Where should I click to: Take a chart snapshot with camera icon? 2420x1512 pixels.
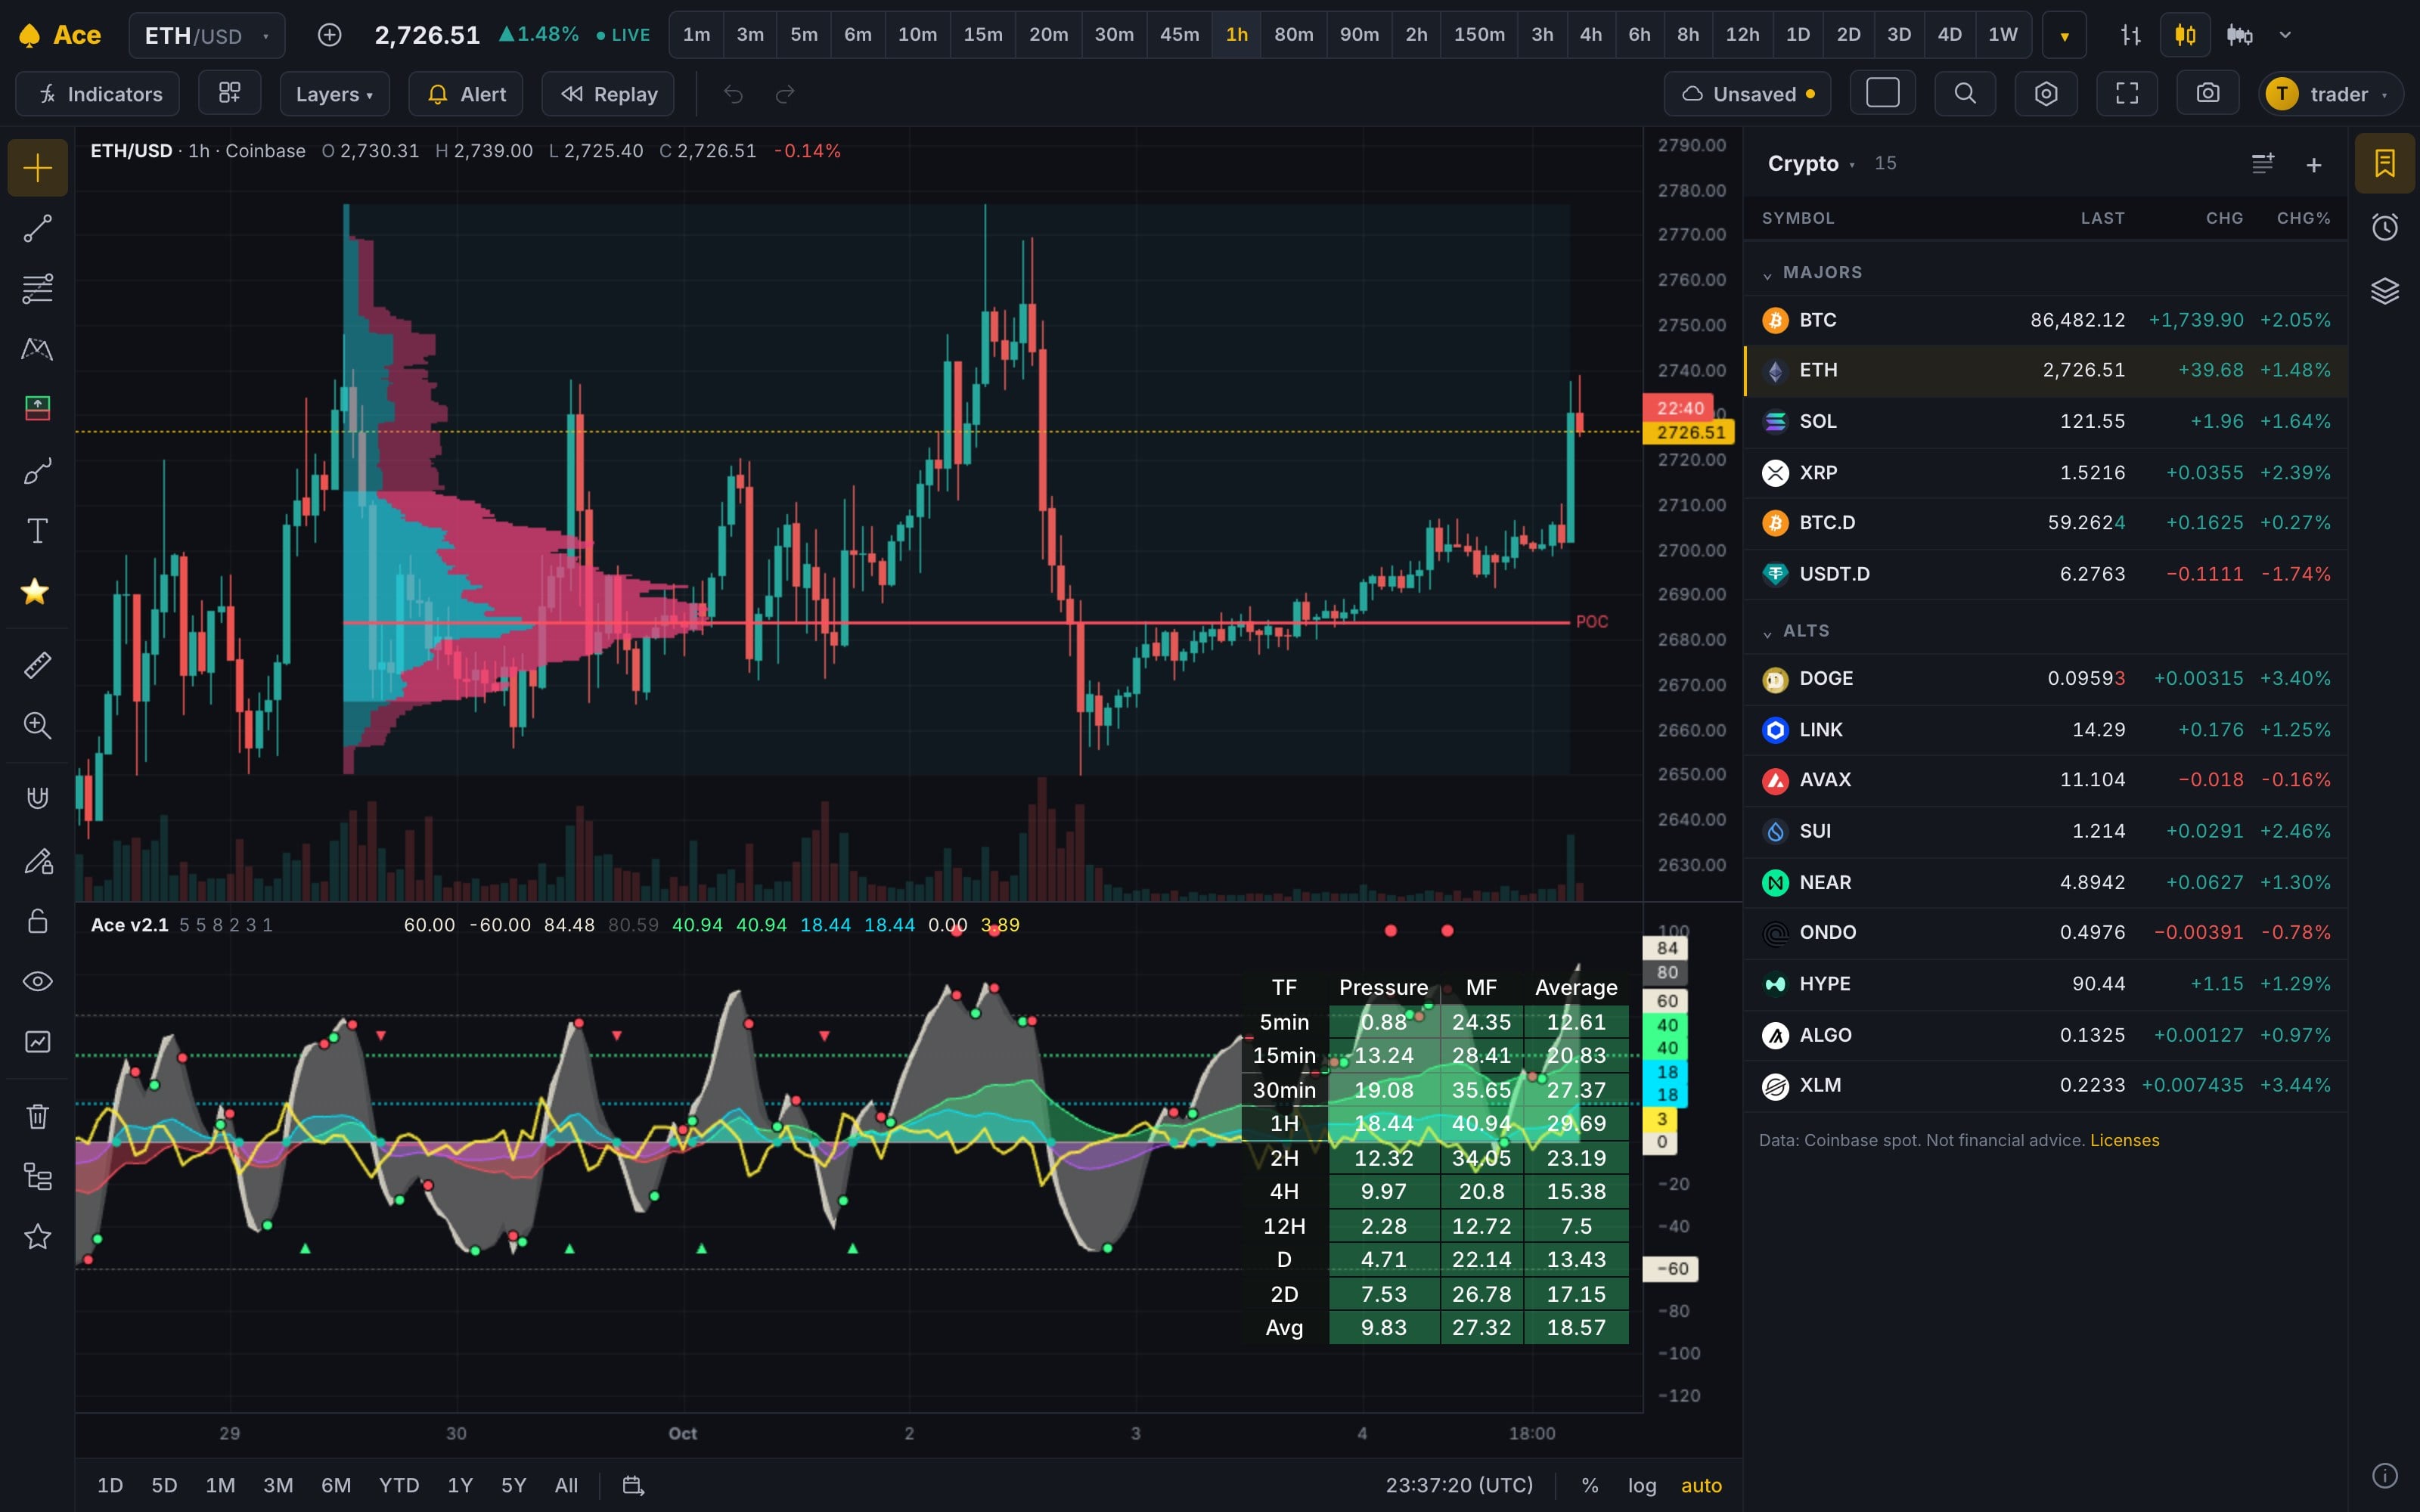2207,93
